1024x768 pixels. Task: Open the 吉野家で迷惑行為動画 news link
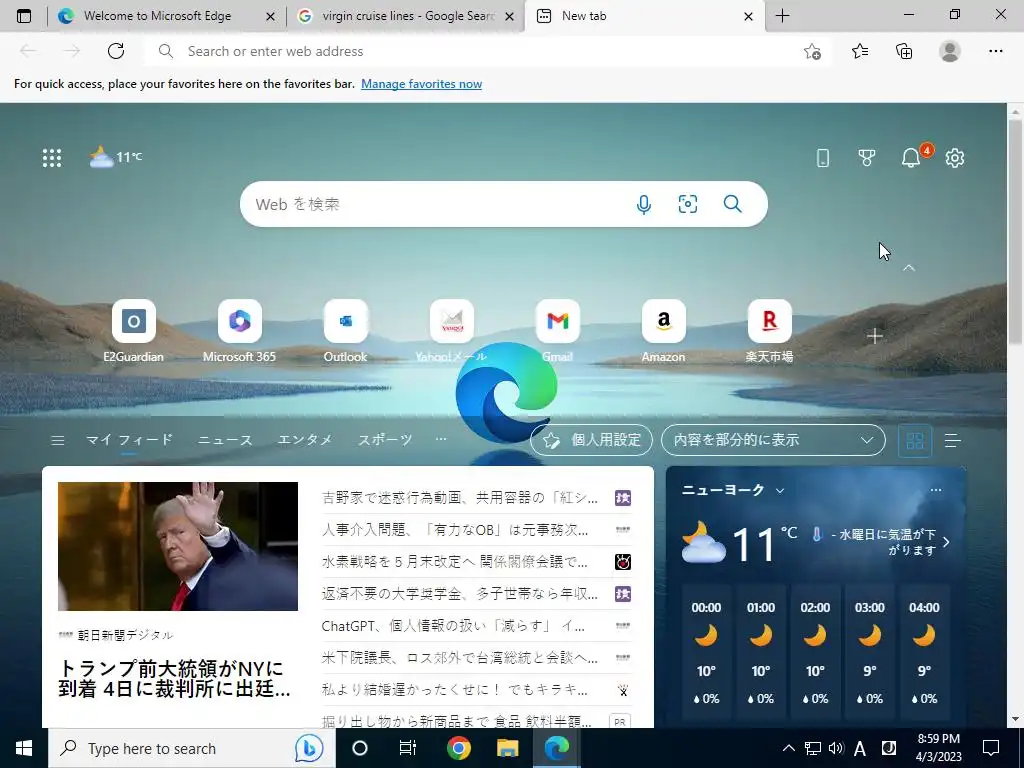(459, 498)
